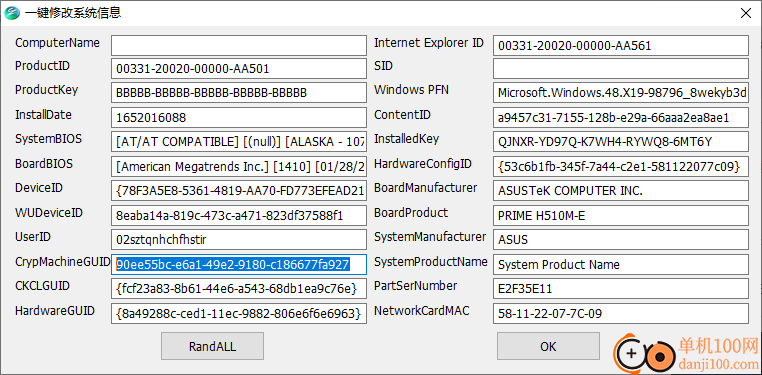Edit the ProductKey BBBBB field
The width and height of the screenshot is (762, 375).
(239, 93)
